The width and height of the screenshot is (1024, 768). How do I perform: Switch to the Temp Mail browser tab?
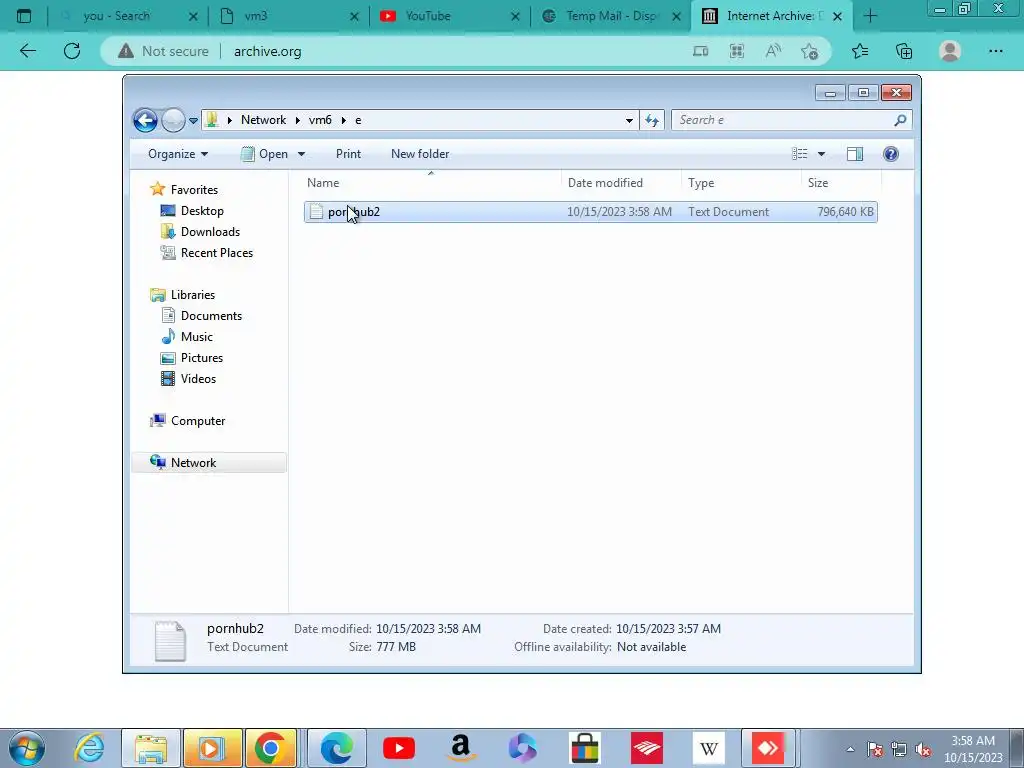(x=612, y=16)
